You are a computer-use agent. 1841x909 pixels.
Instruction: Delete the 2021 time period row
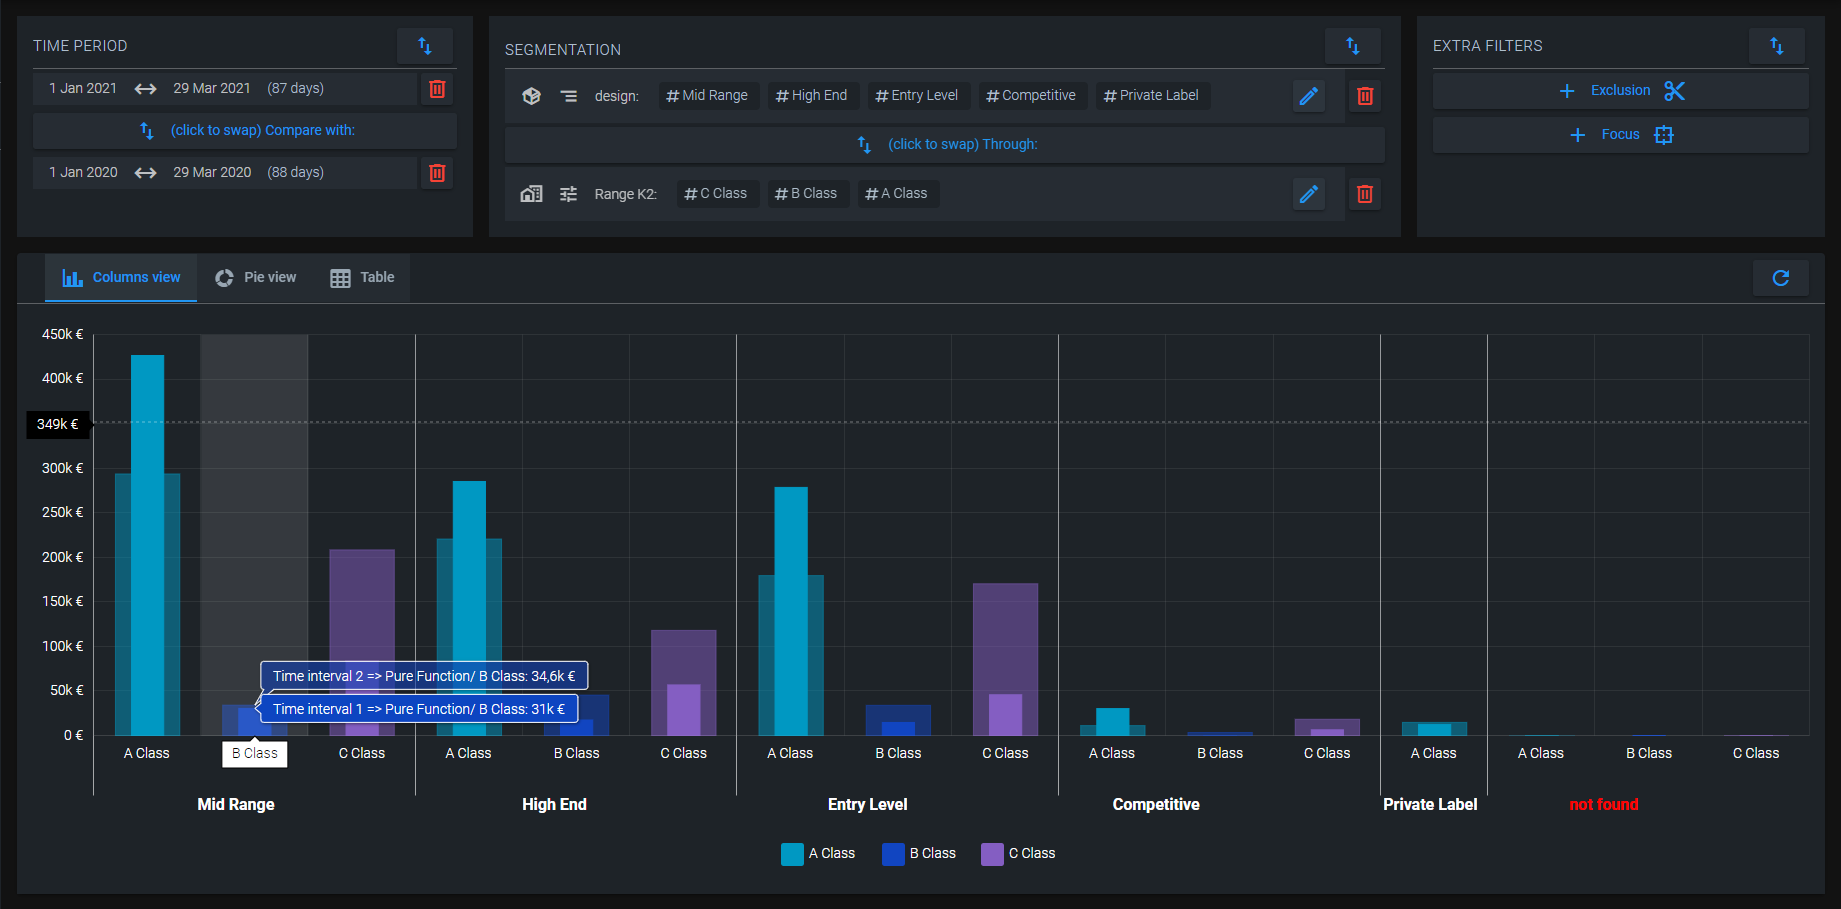tap(437, 89)
